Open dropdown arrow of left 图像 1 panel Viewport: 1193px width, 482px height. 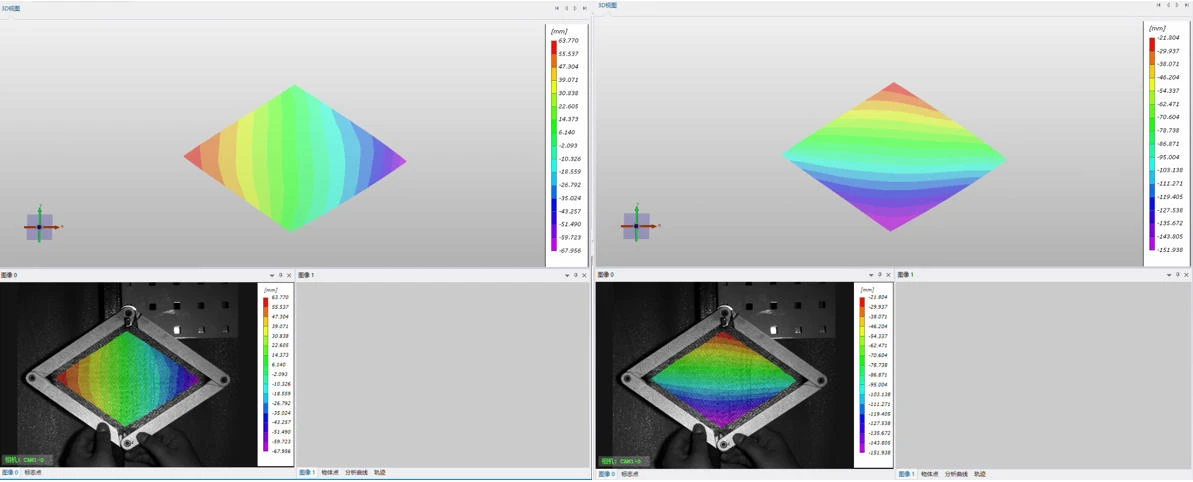pos(567,275)
